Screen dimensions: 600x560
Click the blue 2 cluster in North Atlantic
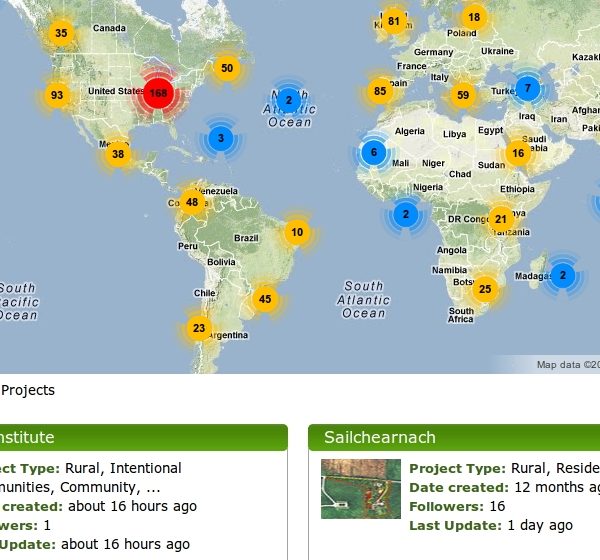289,100
